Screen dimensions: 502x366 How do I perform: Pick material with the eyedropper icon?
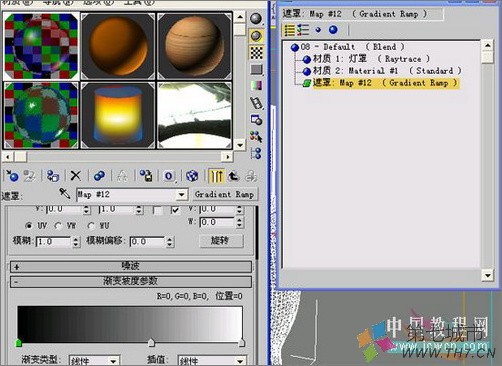[x=65, y=193]
